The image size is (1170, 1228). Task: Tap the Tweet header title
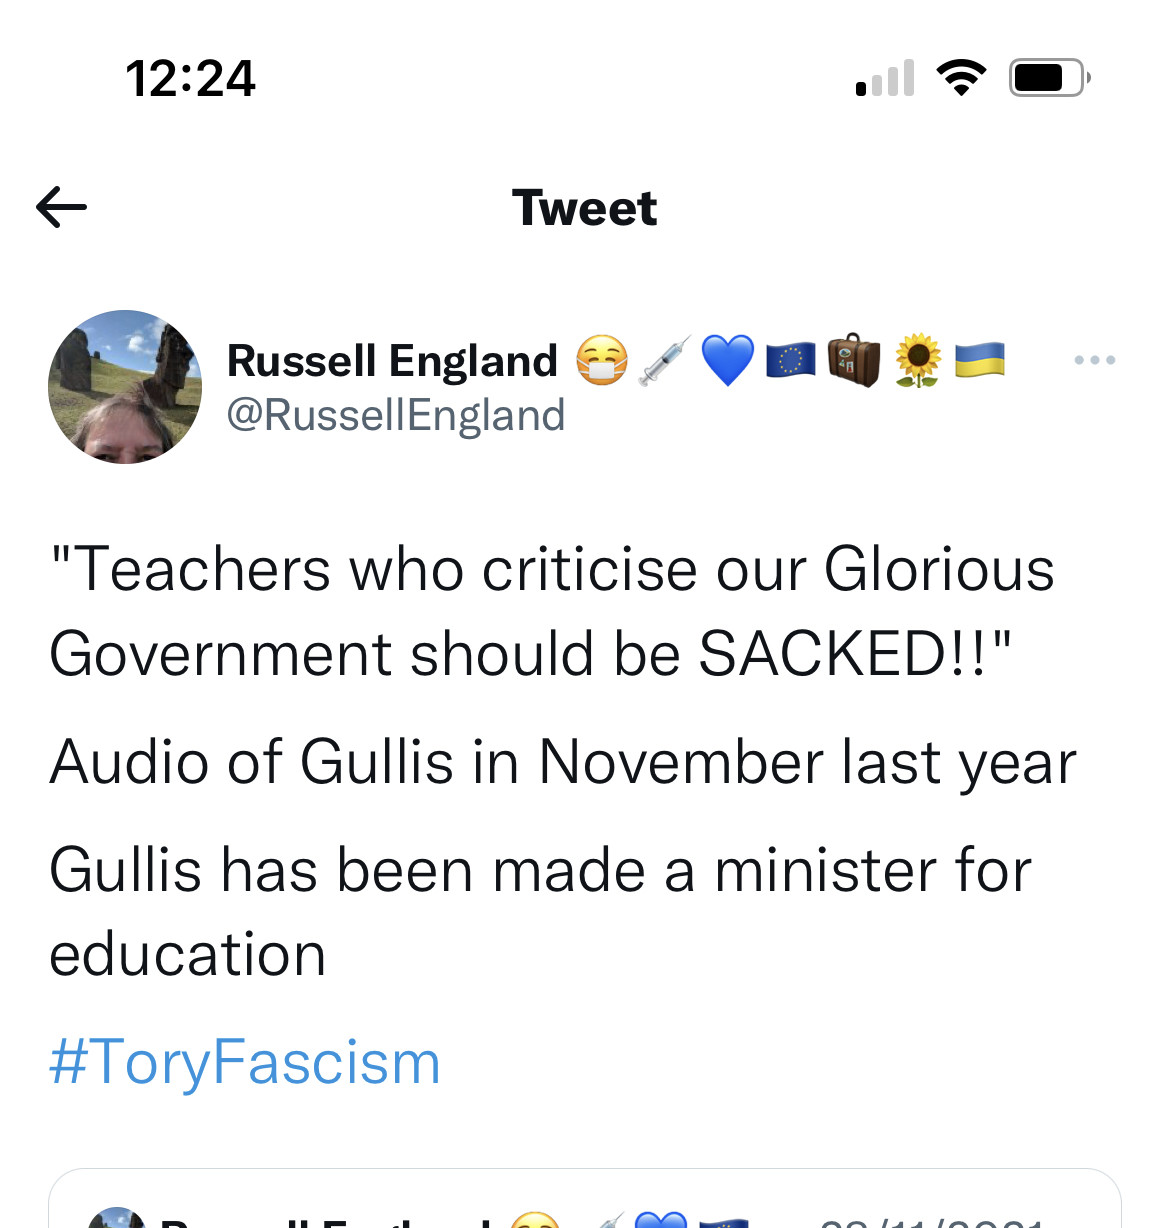coord(585,208)
